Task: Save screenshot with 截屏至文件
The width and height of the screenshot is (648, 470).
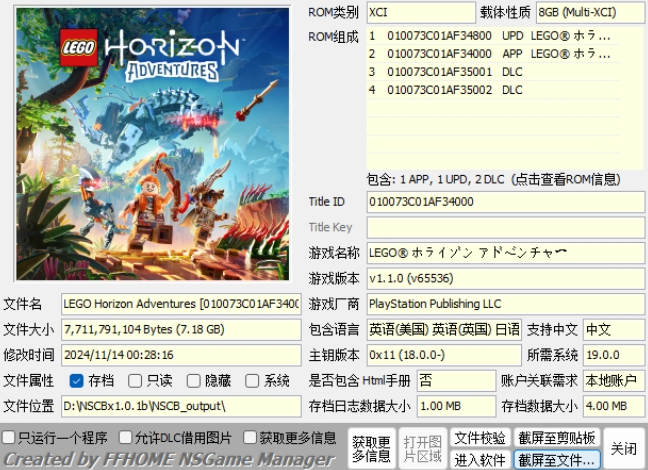Action: pos(557,459)
